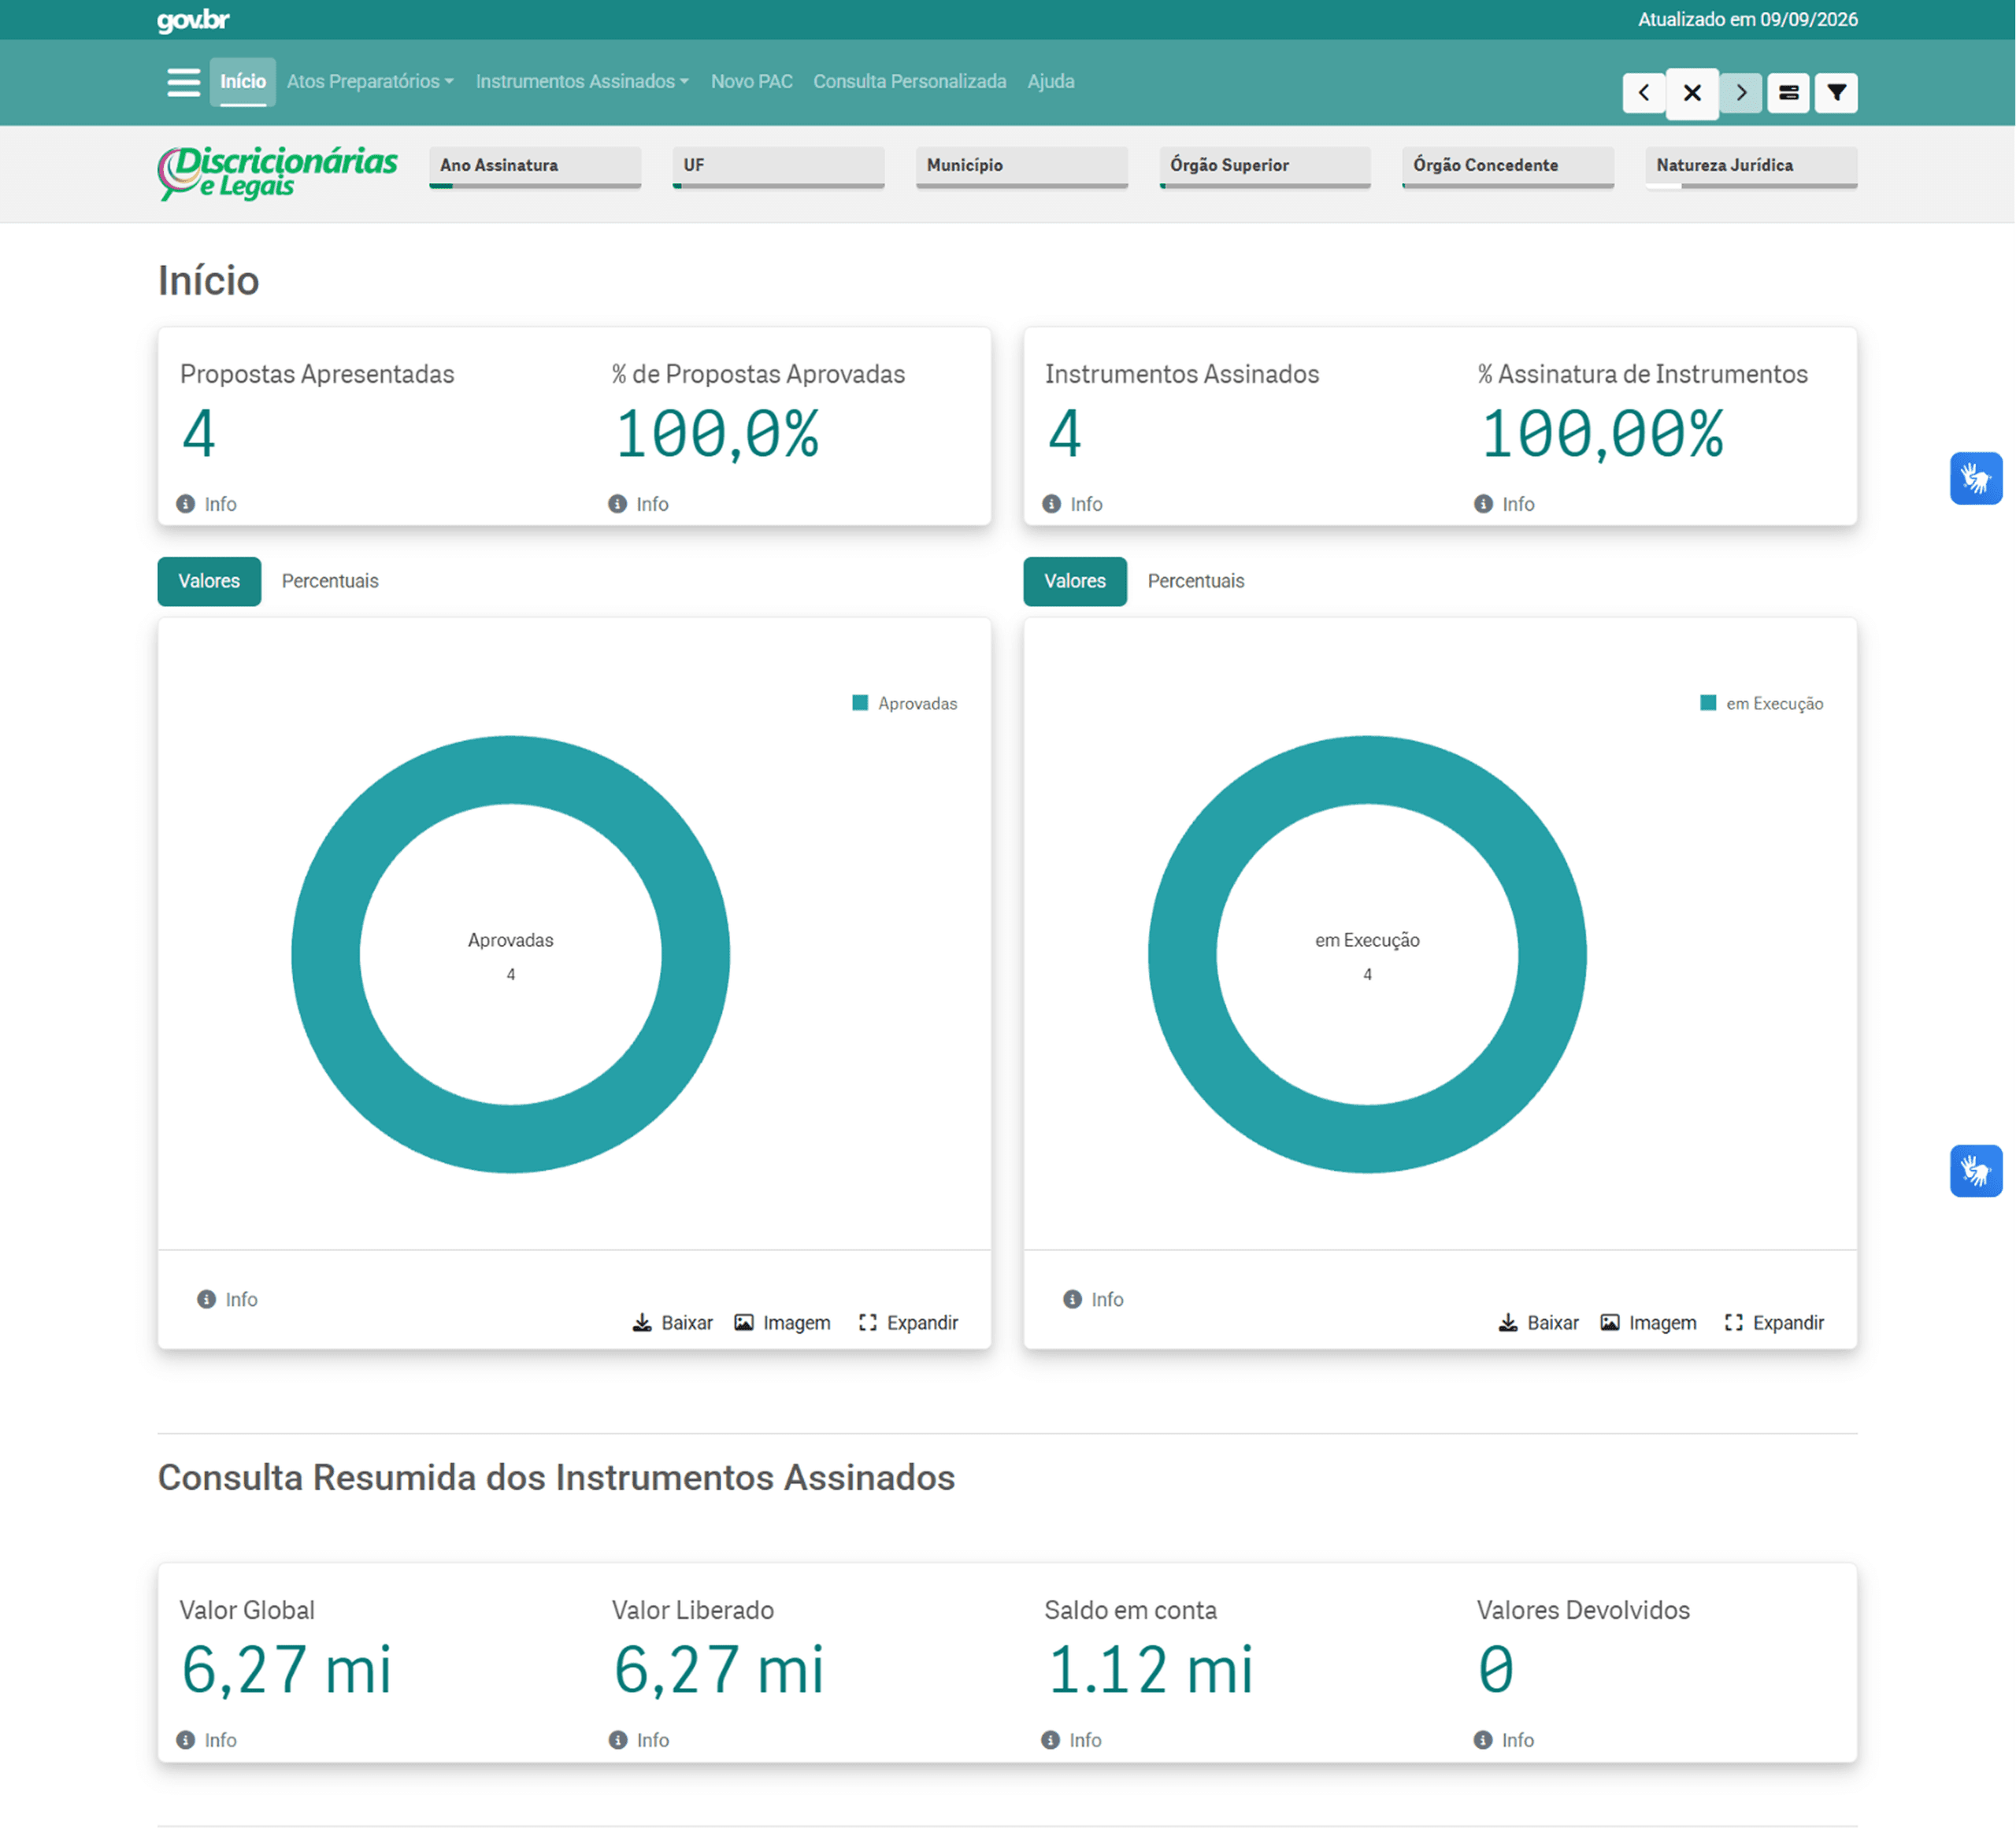Download the em Execução chart data via Baixar
The width and height of the screenshot is (2016, 1836).
1539,1323
